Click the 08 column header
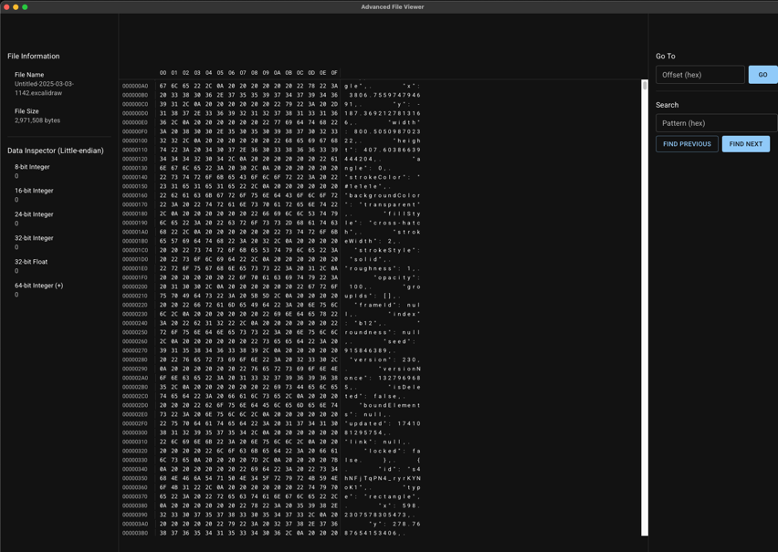Viewport: 778px width, 552px height. tap(254, 73)
